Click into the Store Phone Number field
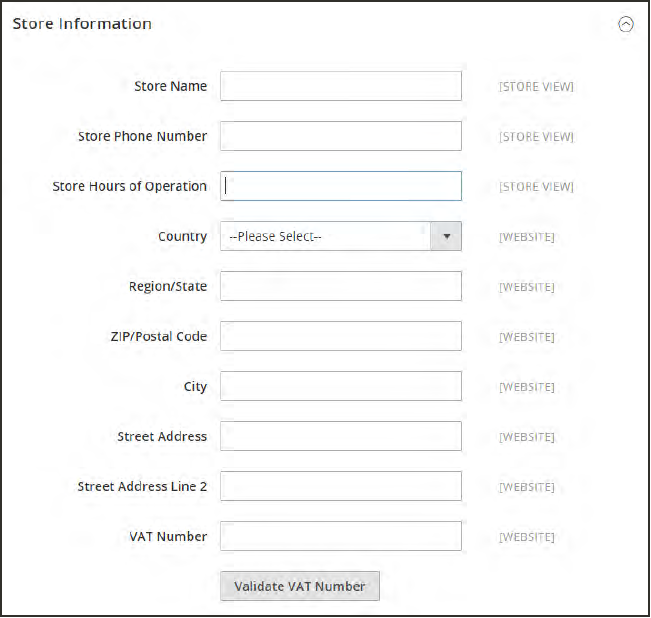 341,137
